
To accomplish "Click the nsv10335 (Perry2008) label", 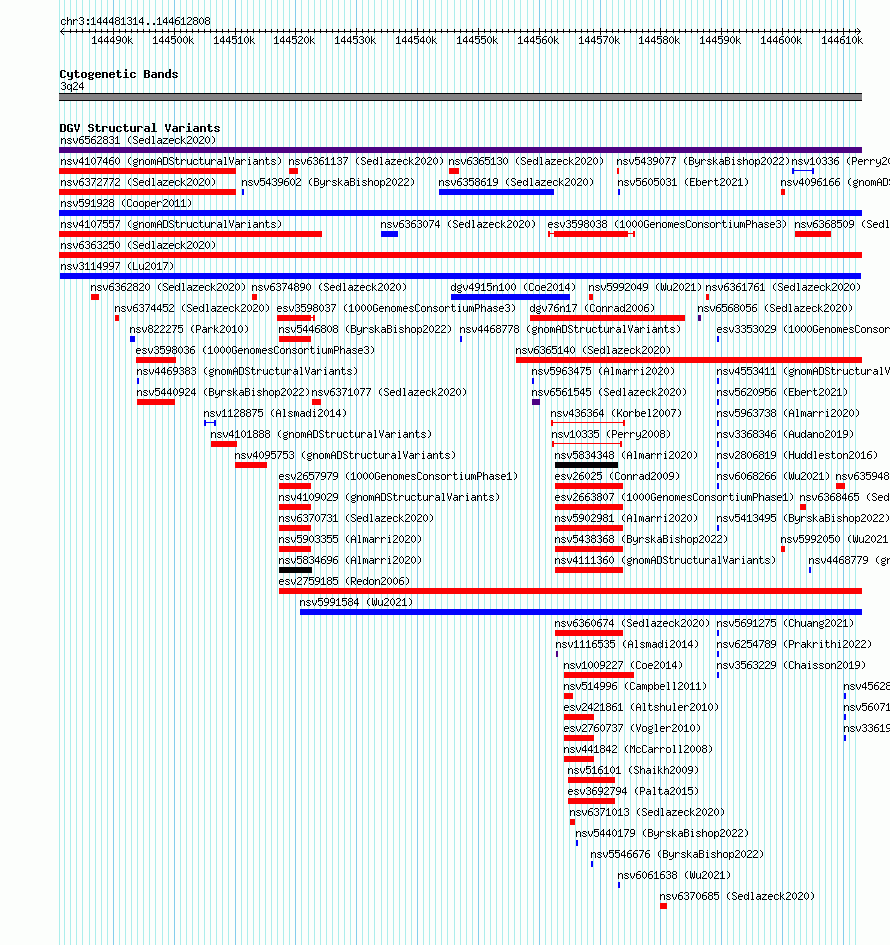I will (611, 435).
